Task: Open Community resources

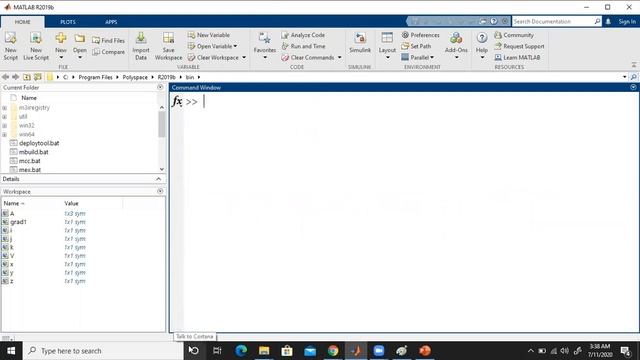Action: click(x=514, y=35)
